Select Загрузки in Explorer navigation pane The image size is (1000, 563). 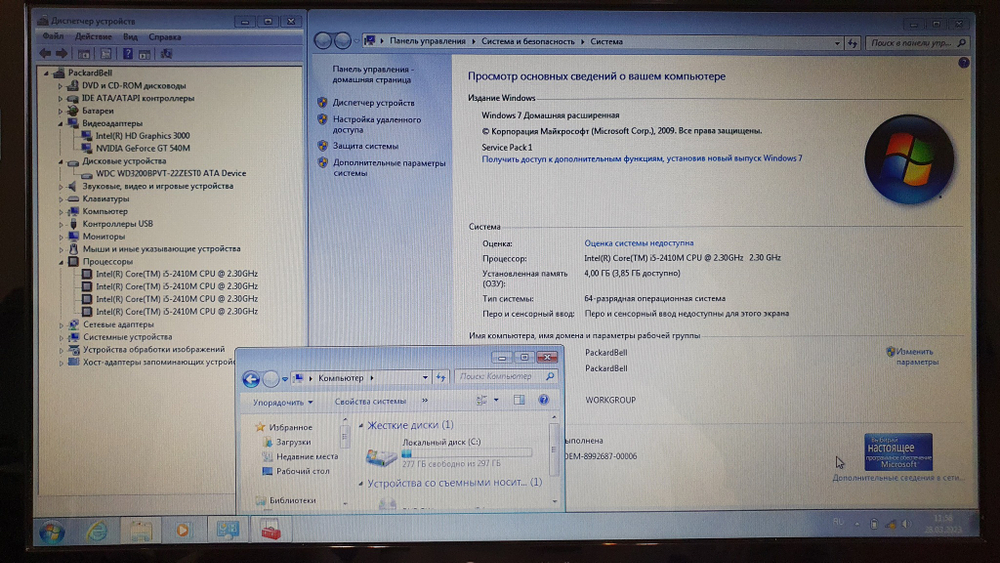point(293,442)
